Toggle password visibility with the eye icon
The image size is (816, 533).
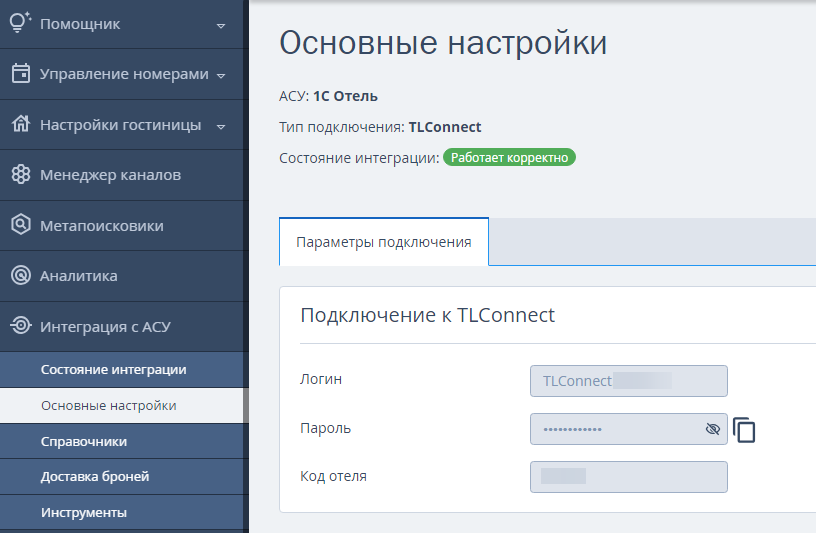click(712, 429)
